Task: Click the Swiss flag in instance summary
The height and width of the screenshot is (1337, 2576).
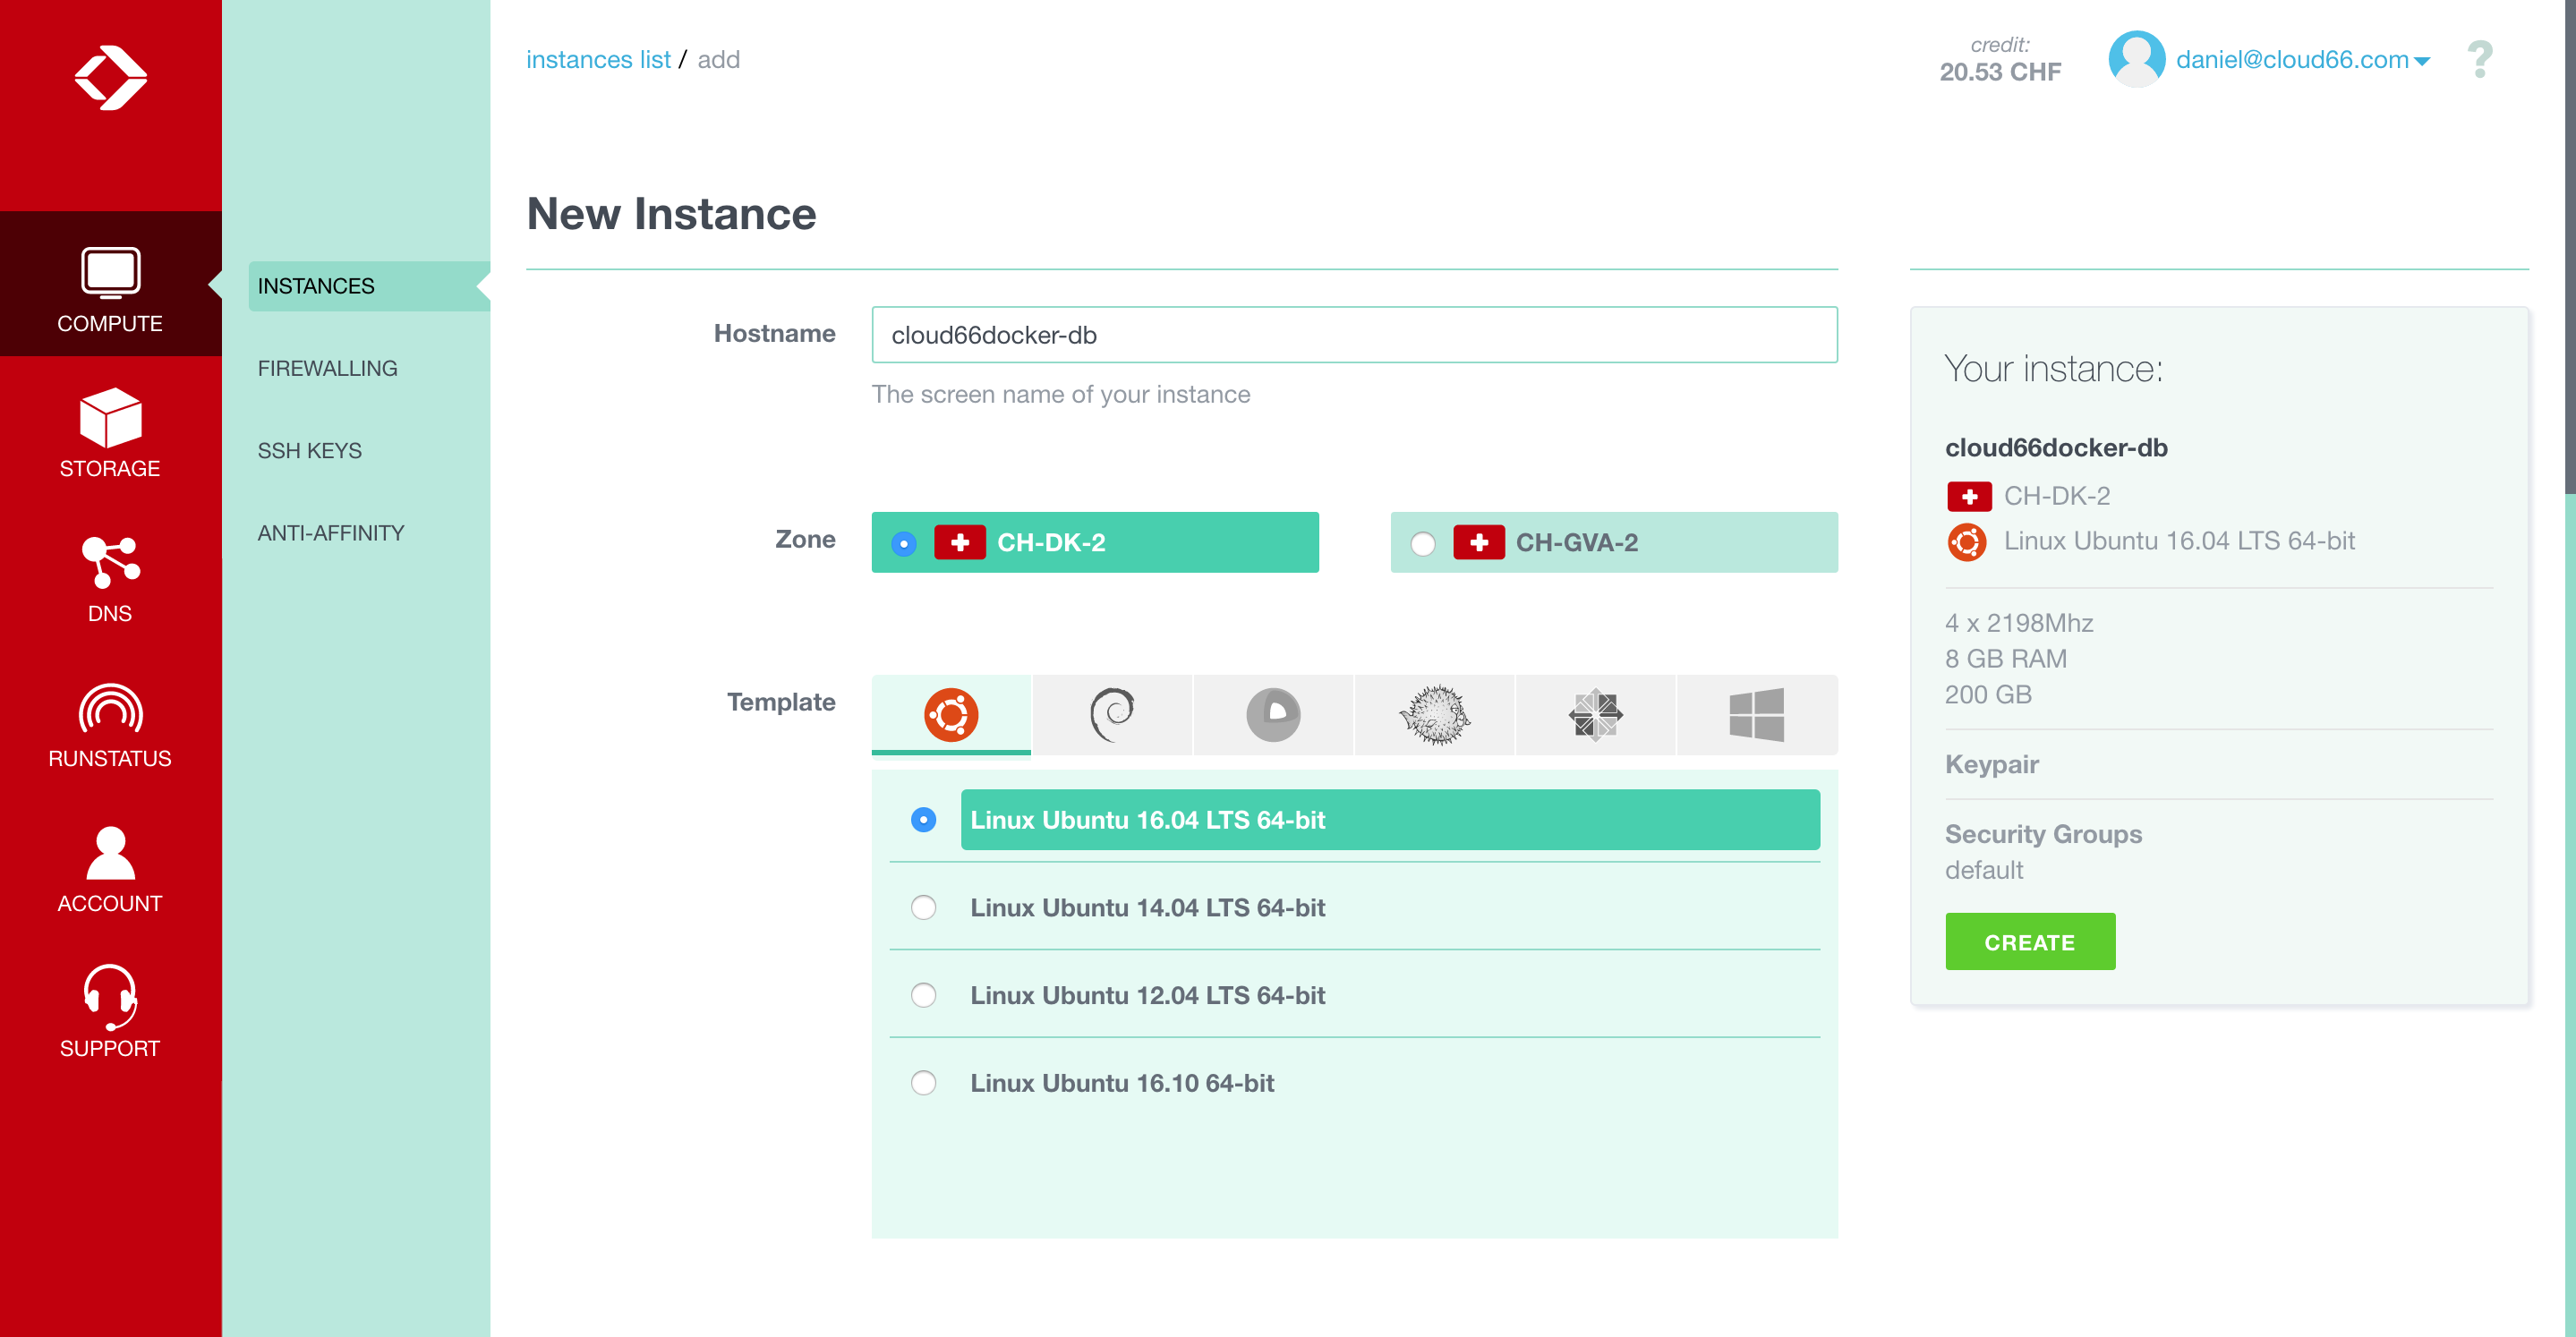Action: click(1969, 496)
